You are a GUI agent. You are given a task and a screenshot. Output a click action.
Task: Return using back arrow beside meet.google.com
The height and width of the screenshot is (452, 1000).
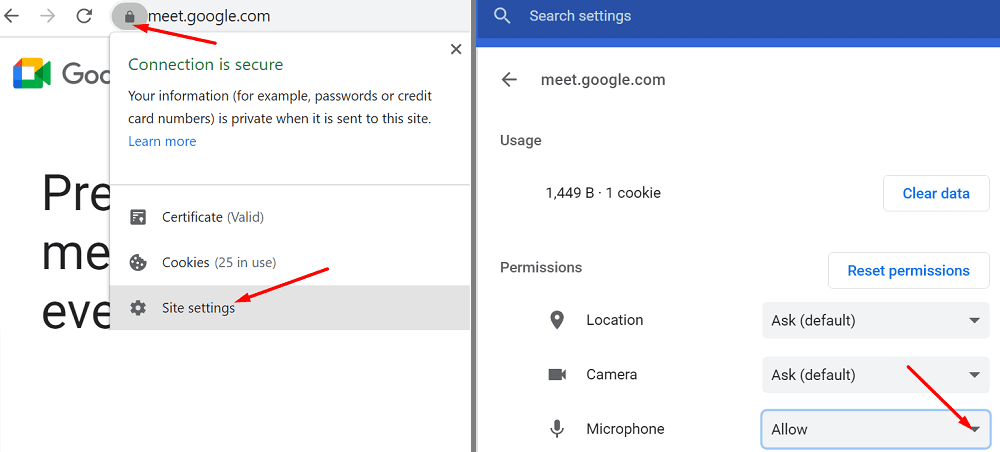(x=509, y=80)
